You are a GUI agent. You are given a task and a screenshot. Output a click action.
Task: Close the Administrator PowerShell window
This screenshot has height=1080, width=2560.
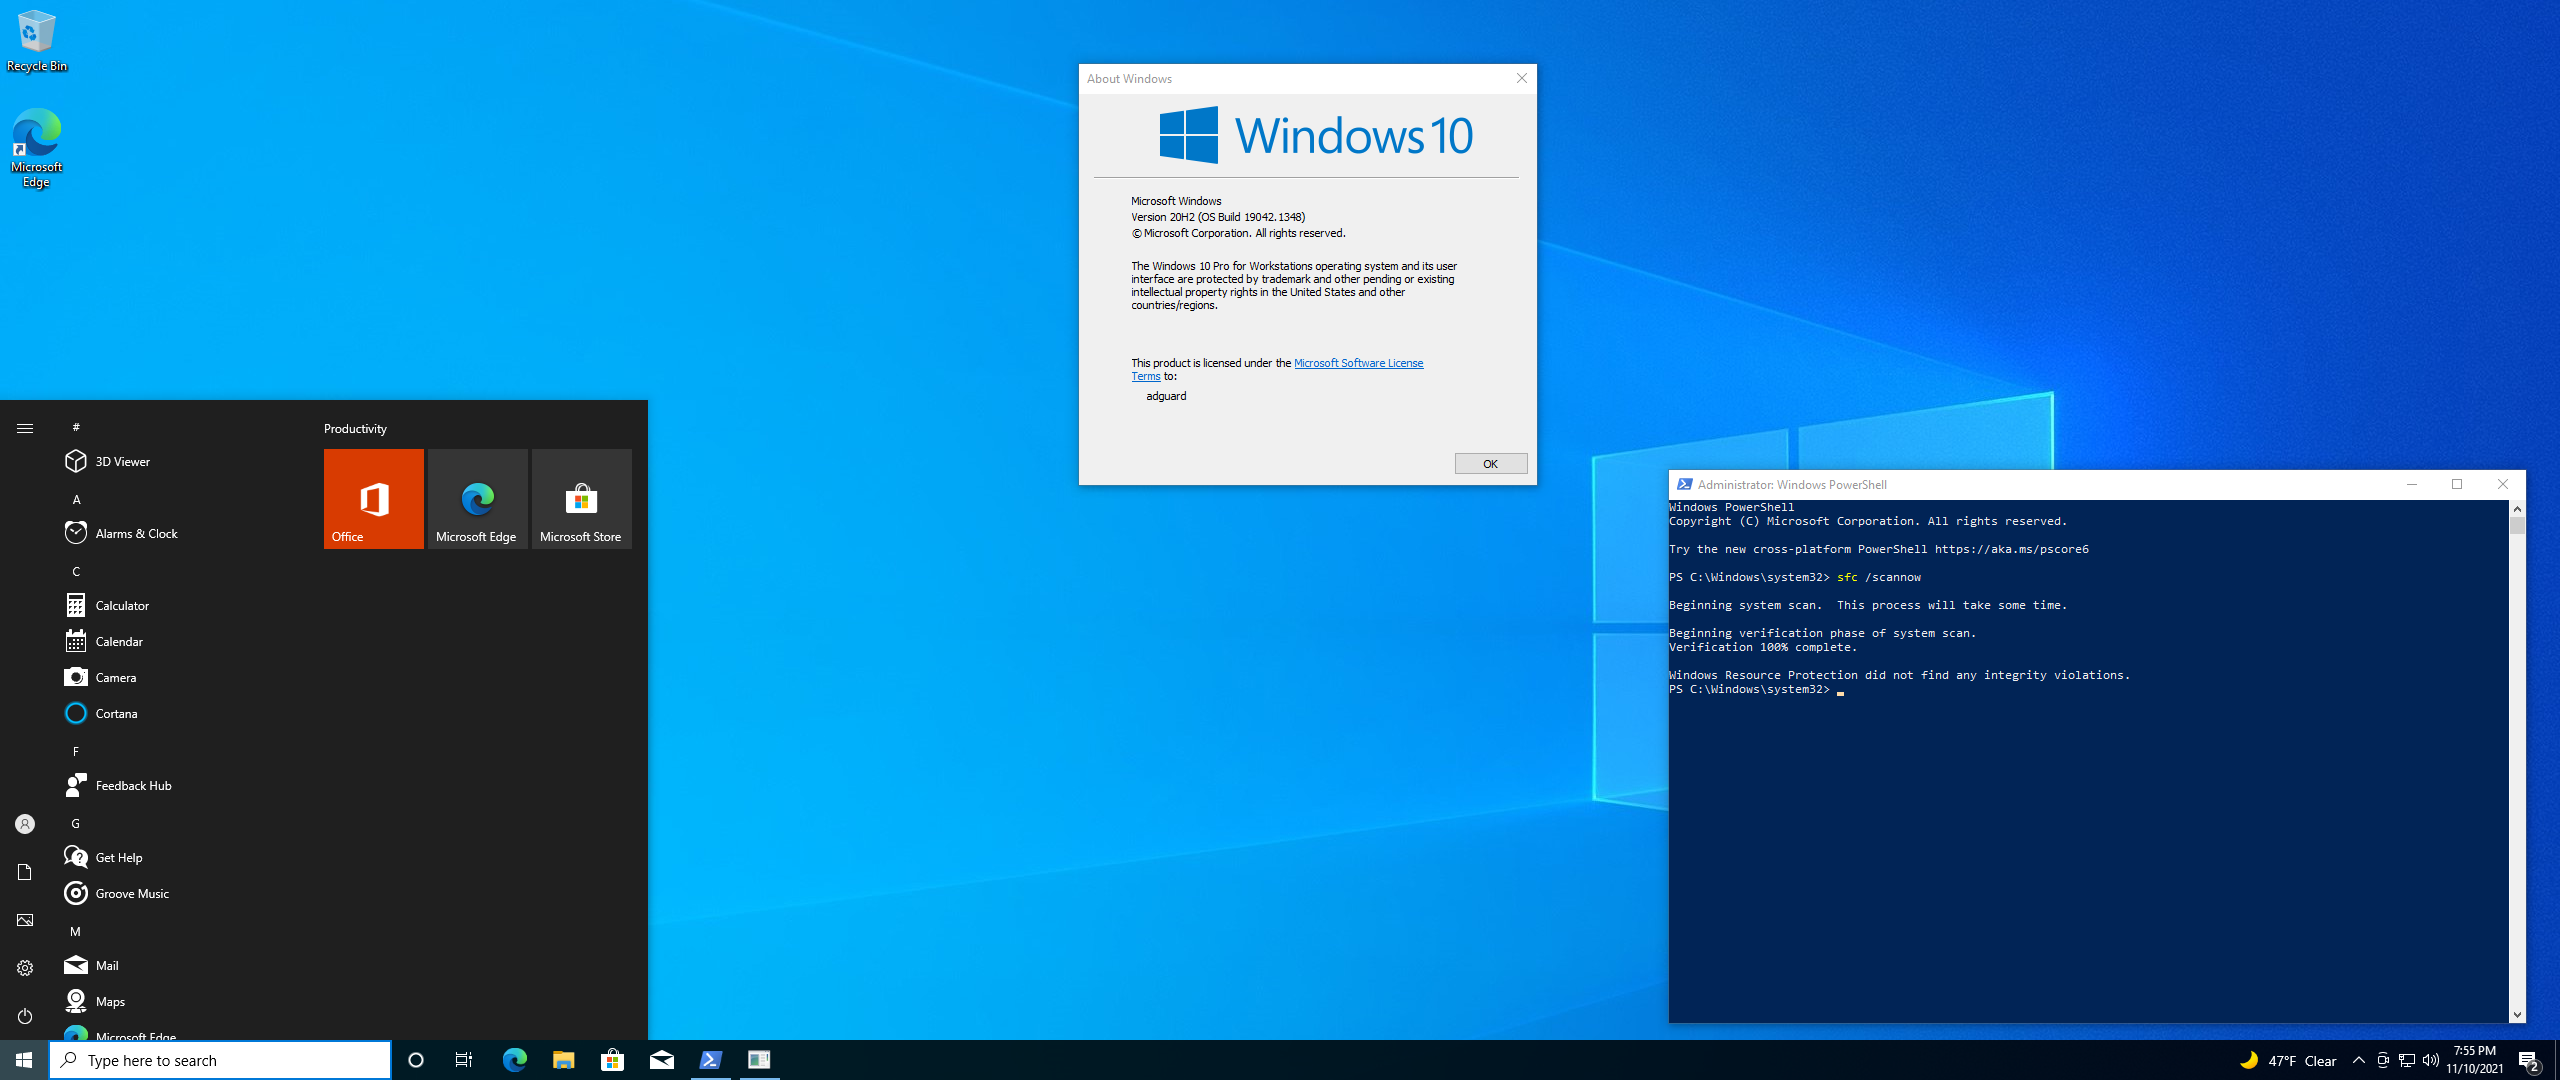point(2503,484)
